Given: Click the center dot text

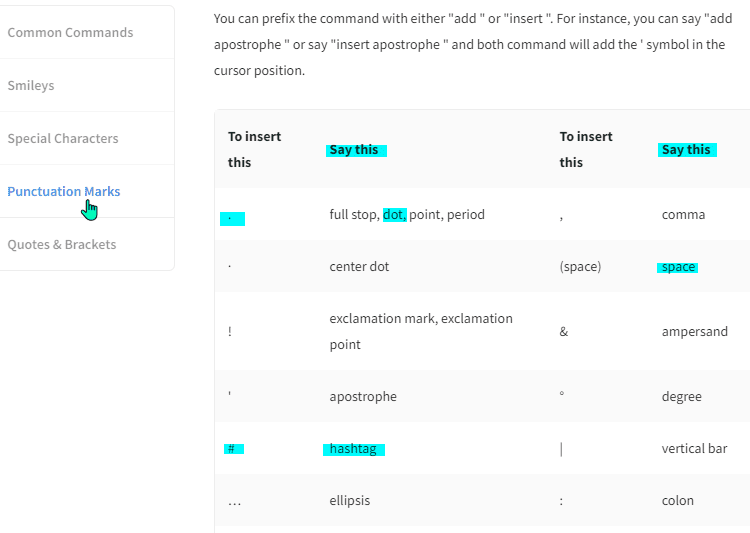Looking at the screenshot, I should point(359,267).
